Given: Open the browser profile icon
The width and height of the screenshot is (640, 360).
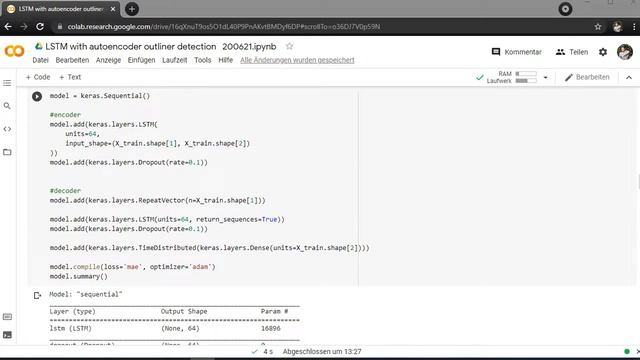Looking at the screenshot, I should pos(617,27).
